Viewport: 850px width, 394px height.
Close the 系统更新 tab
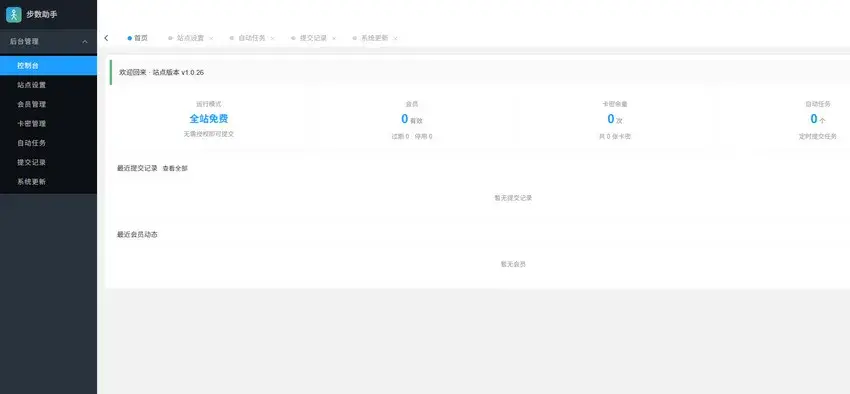pos(395,38)
